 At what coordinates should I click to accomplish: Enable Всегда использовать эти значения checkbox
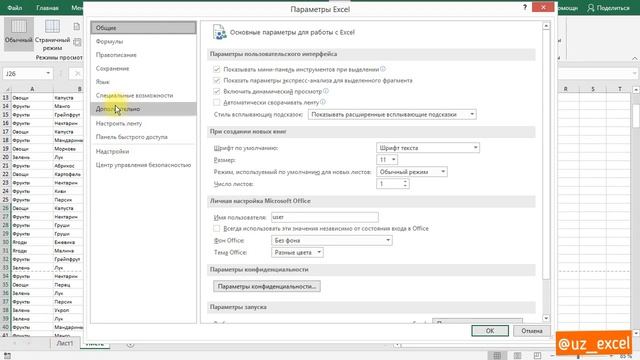[x=217, y=229]
